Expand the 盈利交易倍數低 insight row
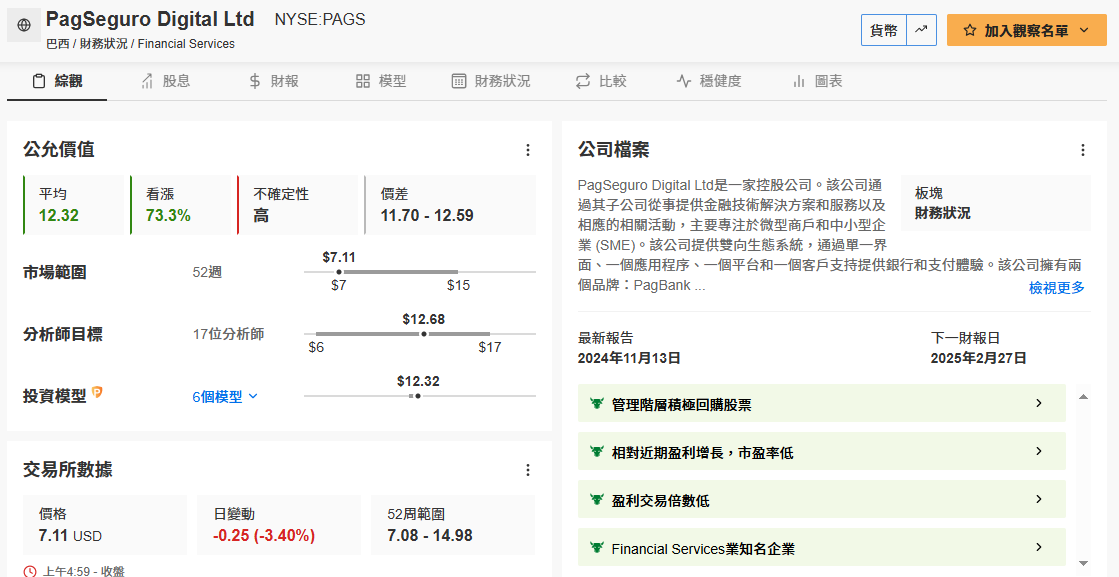 tap(821, 499)
